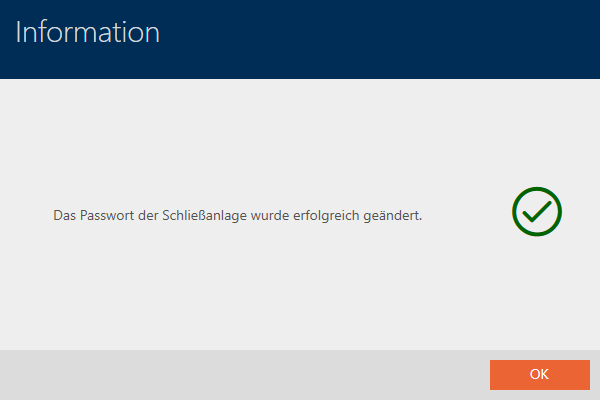Click the gray footer bar beside OK
Screen dimensions: 600x400
(240, 374)
